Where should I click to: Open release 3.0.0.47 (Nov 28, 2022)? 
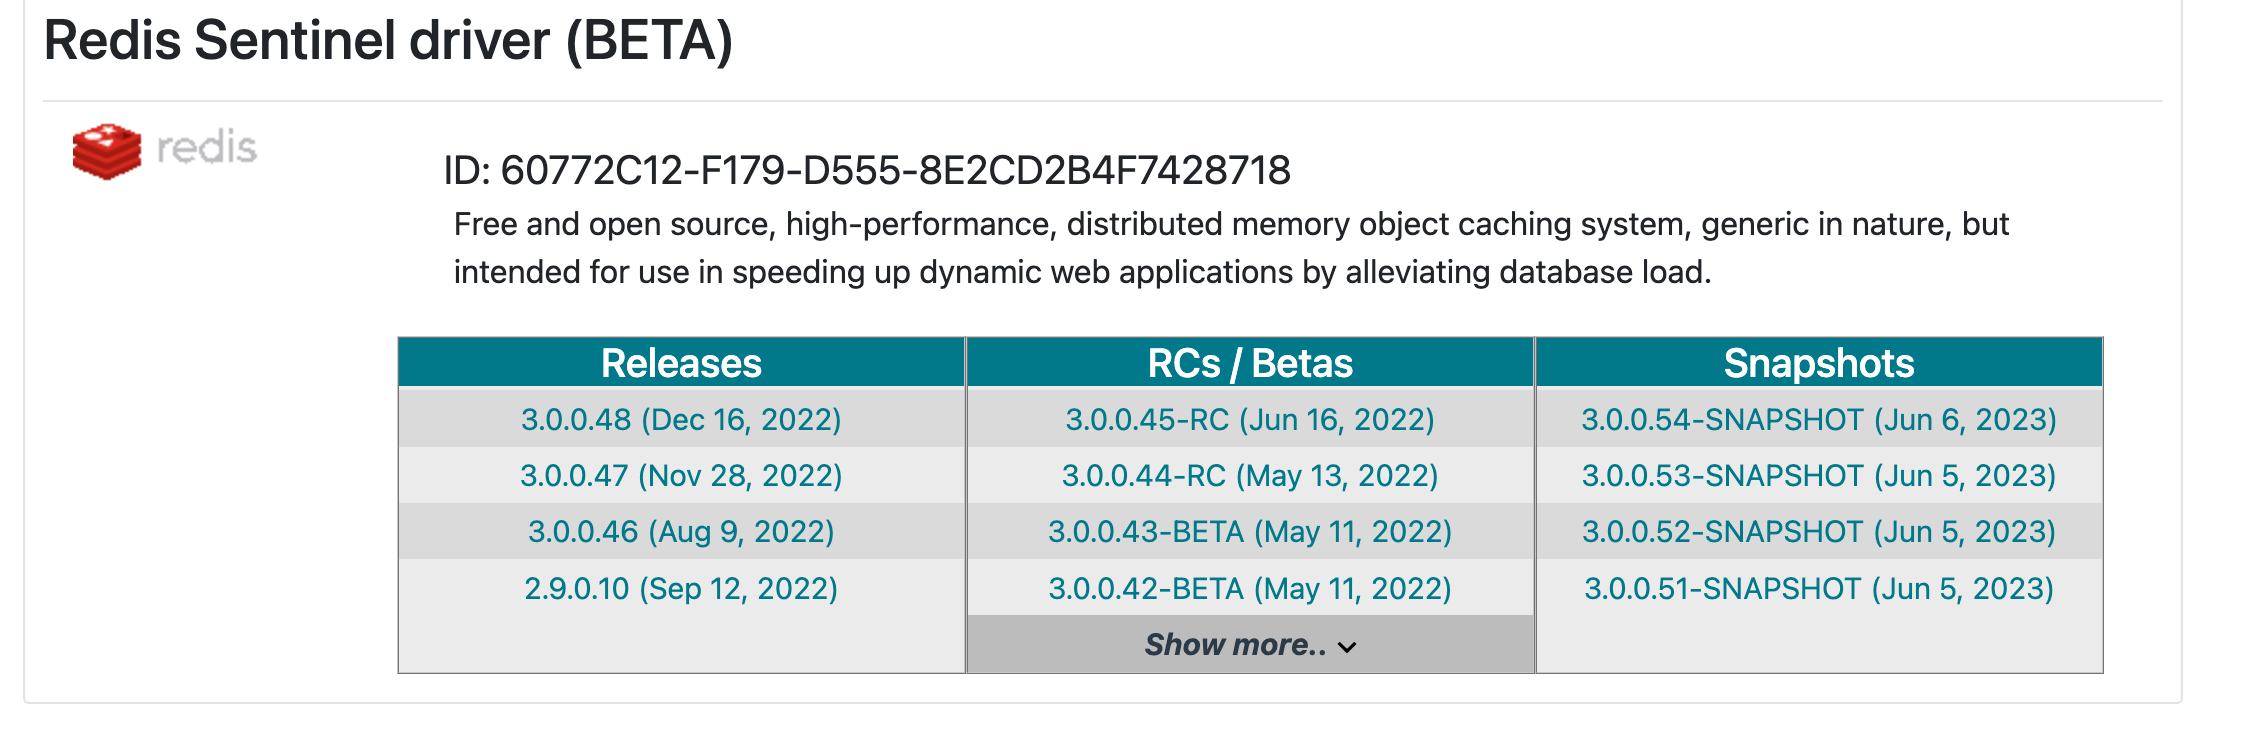pyautogui.click(x=681, y=475)
